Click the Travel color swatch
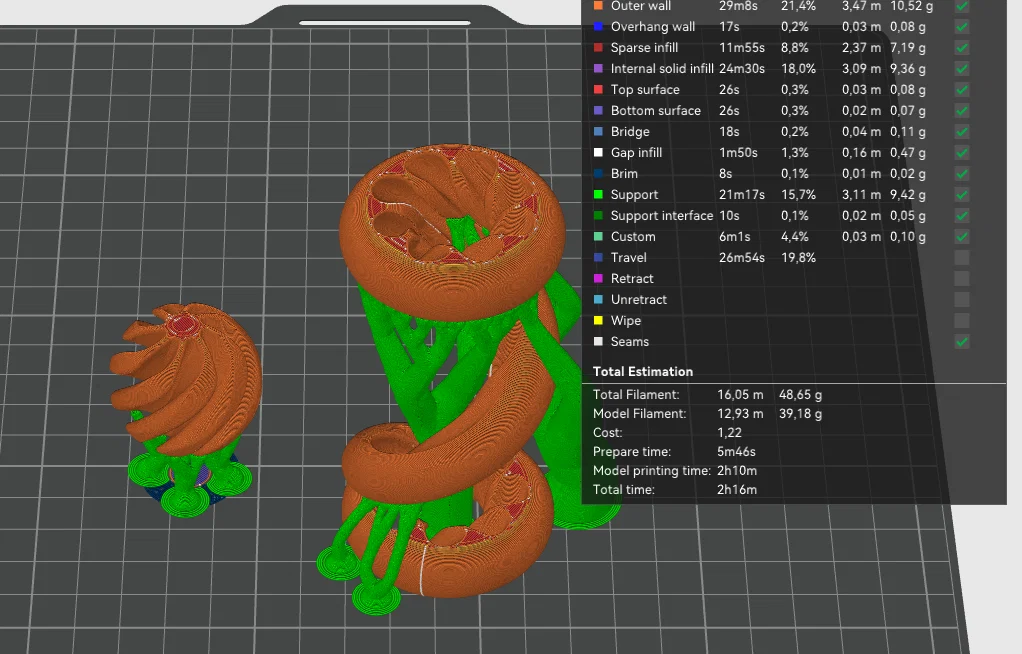Screen dimensions: 1022x654 [x=598, y=258]
